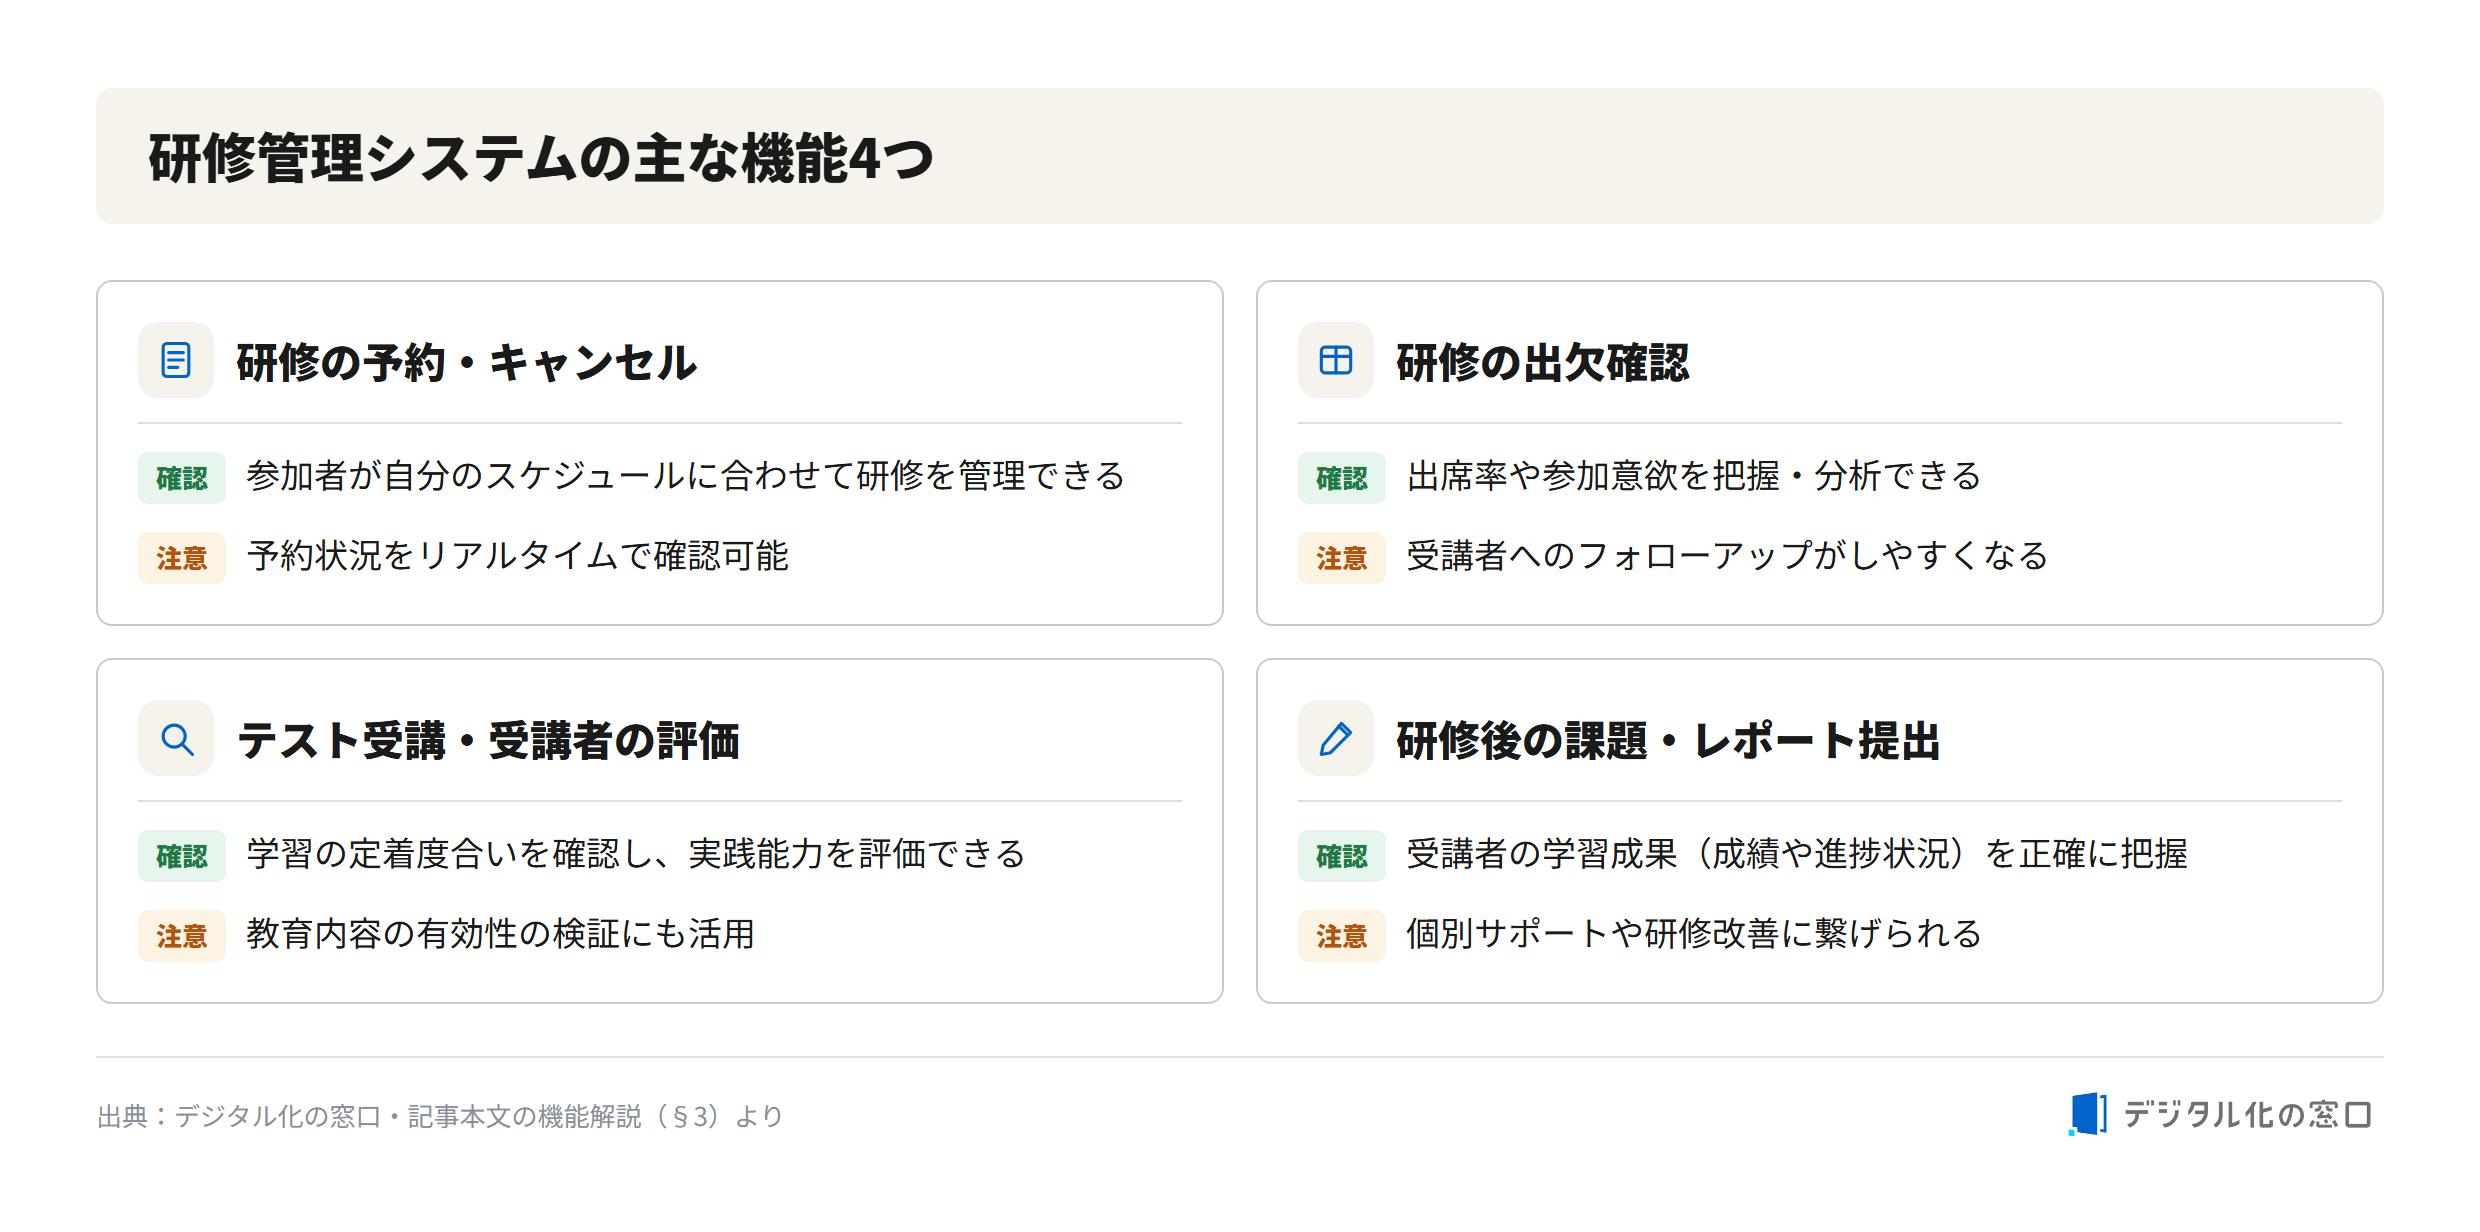The width and height of the screenshot is (2480, 1232).
Task: Click the text 個別サポートや研修改善に繋げられる
Action: coord(1694,934)
